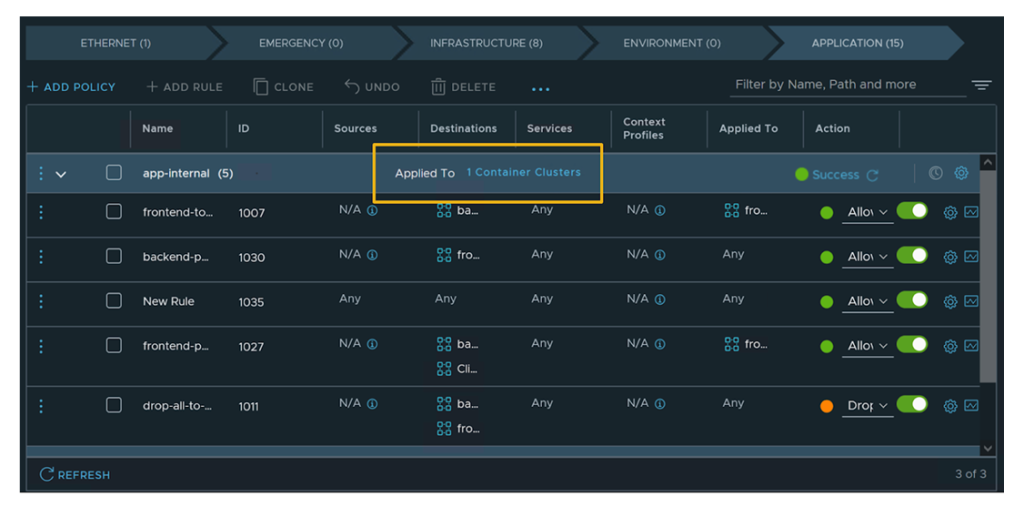The width and height of the screenshot is (1024, 507).
Task: Switch to the ETHERNET (1) tab
Action: coord(115,43)
